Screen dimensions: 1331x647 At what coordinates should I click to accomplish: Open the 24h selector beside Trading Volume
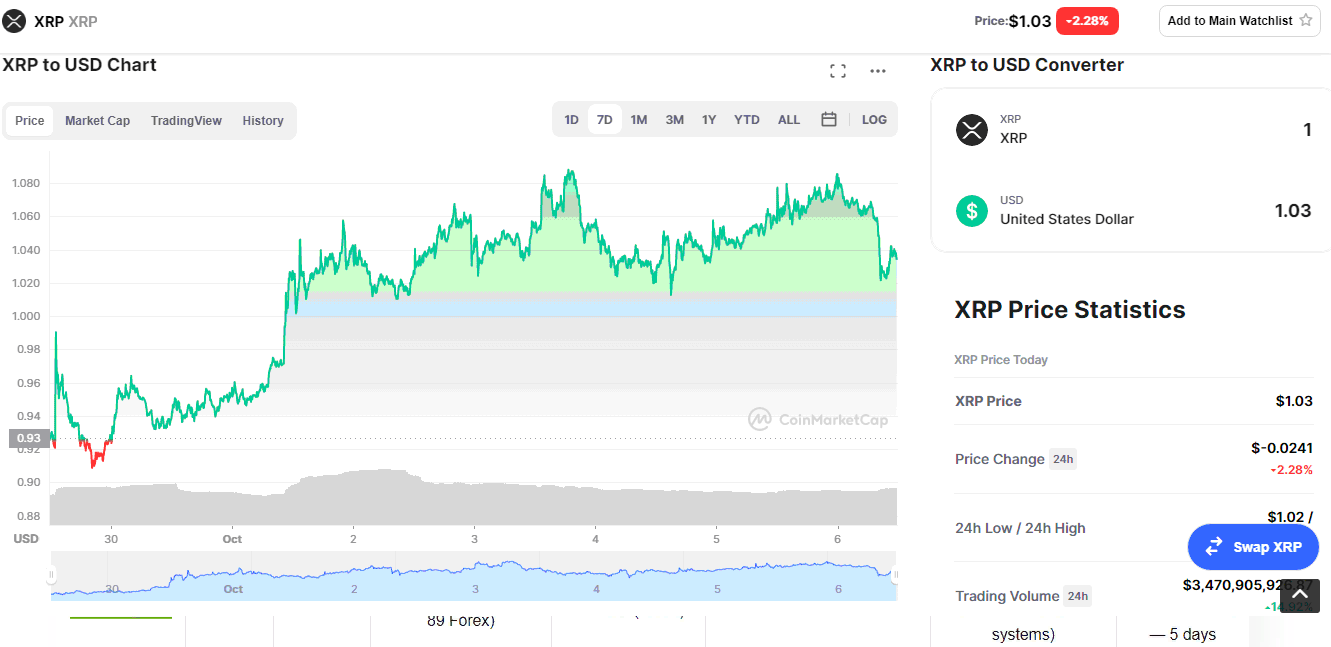pyautogui.click(x=1077, y=596)
